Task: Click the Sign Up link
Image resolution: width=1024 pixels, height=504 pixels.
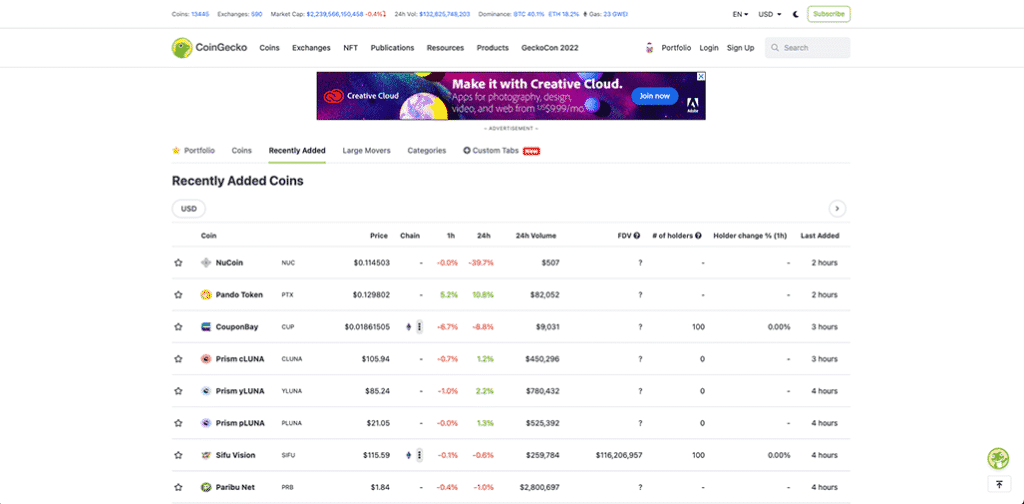Action: pos(741,48)
